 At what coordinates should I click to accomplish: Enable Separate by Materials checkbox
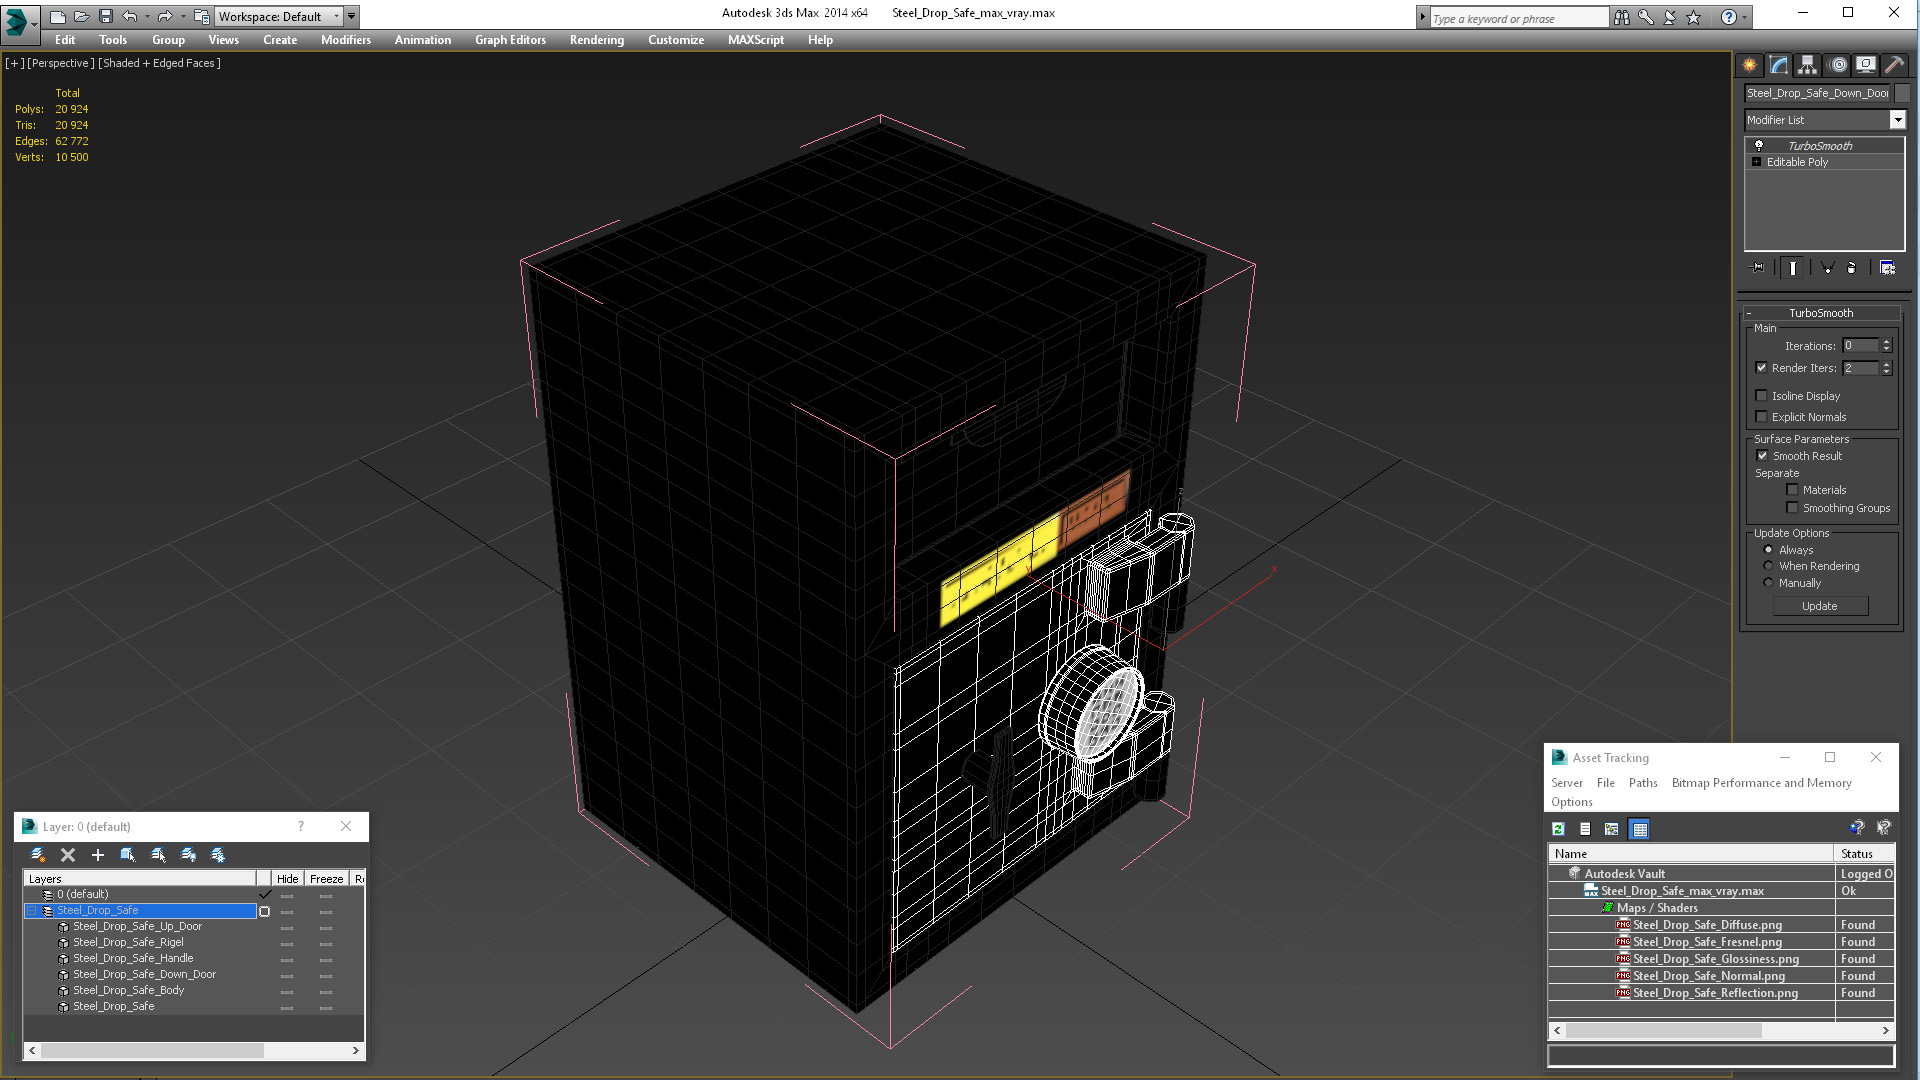[1793, 490]
